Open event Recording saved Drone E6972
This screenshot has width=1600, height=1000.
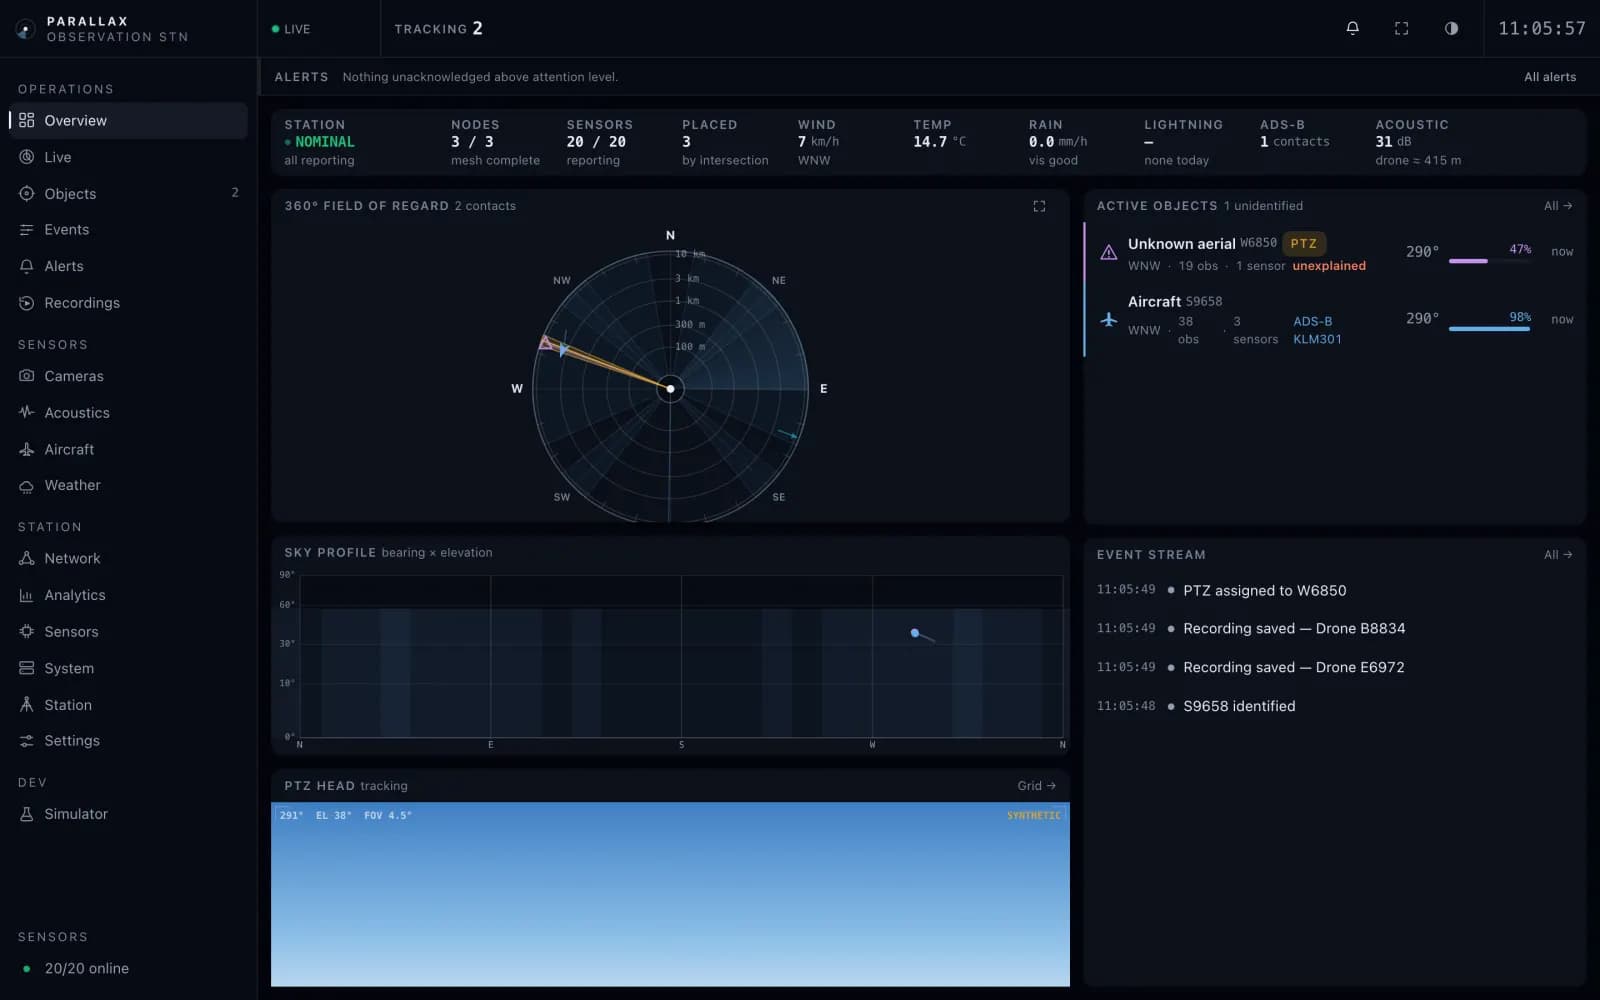pos(1334,667)
